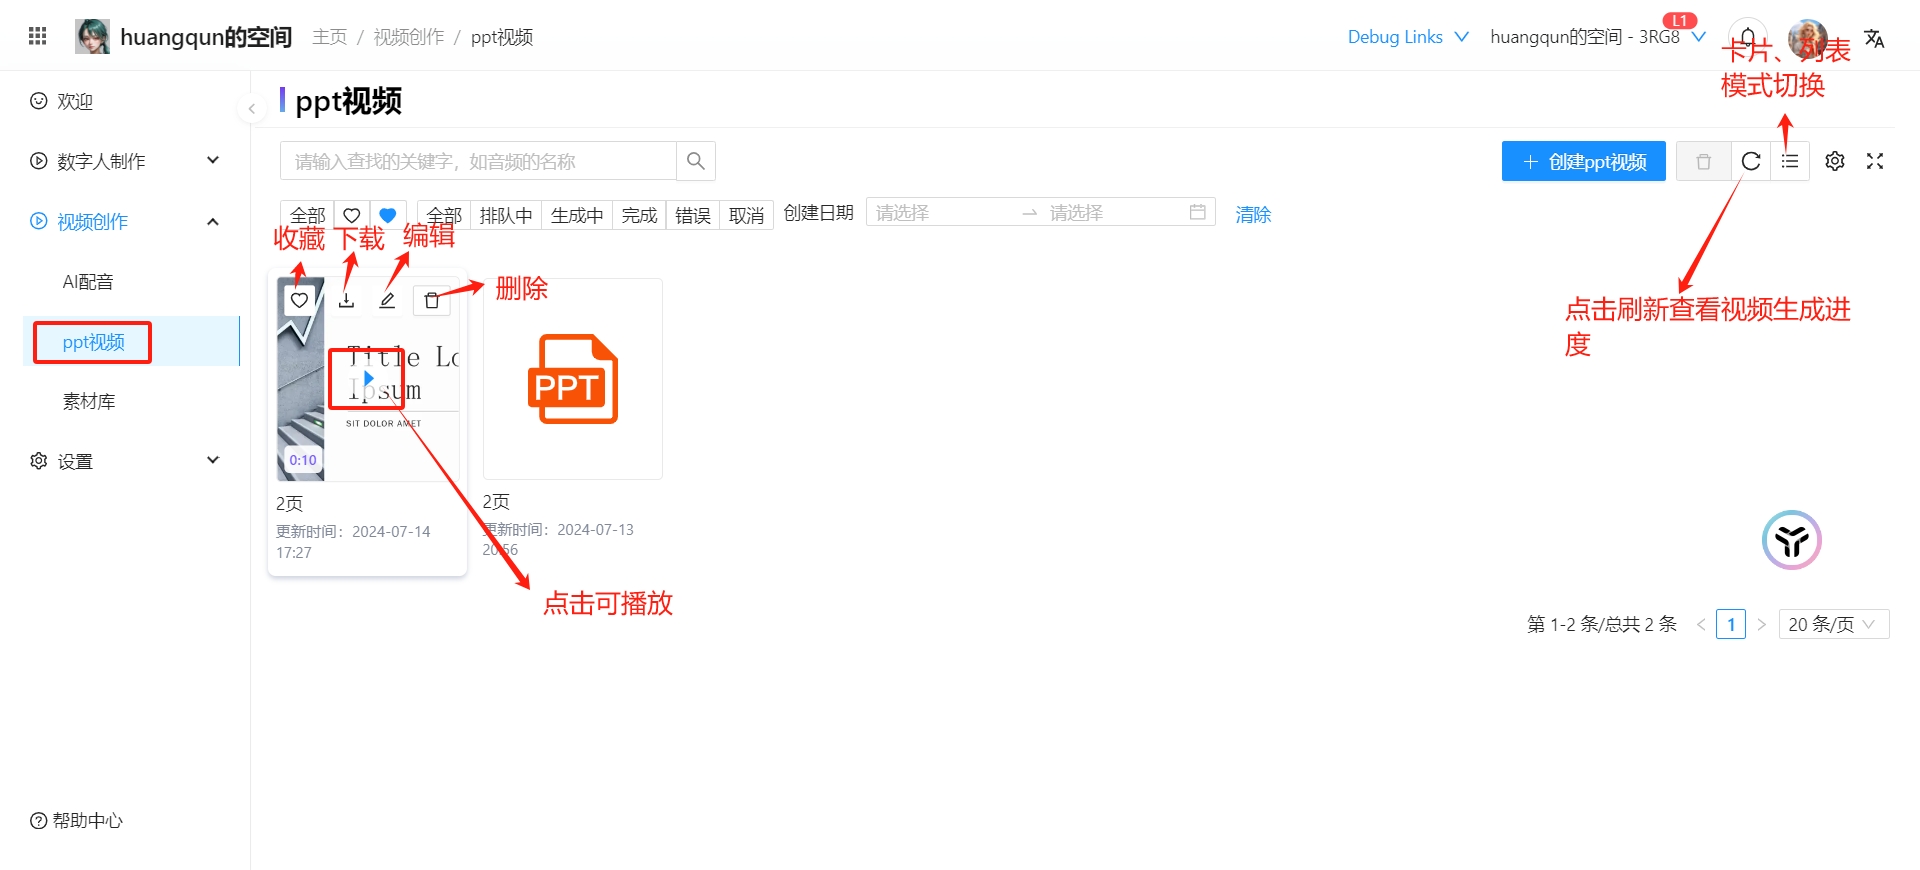
Task: Filter by the filled blue heart (favorited)
Action: pyautogui.click(x=388, y=215)
